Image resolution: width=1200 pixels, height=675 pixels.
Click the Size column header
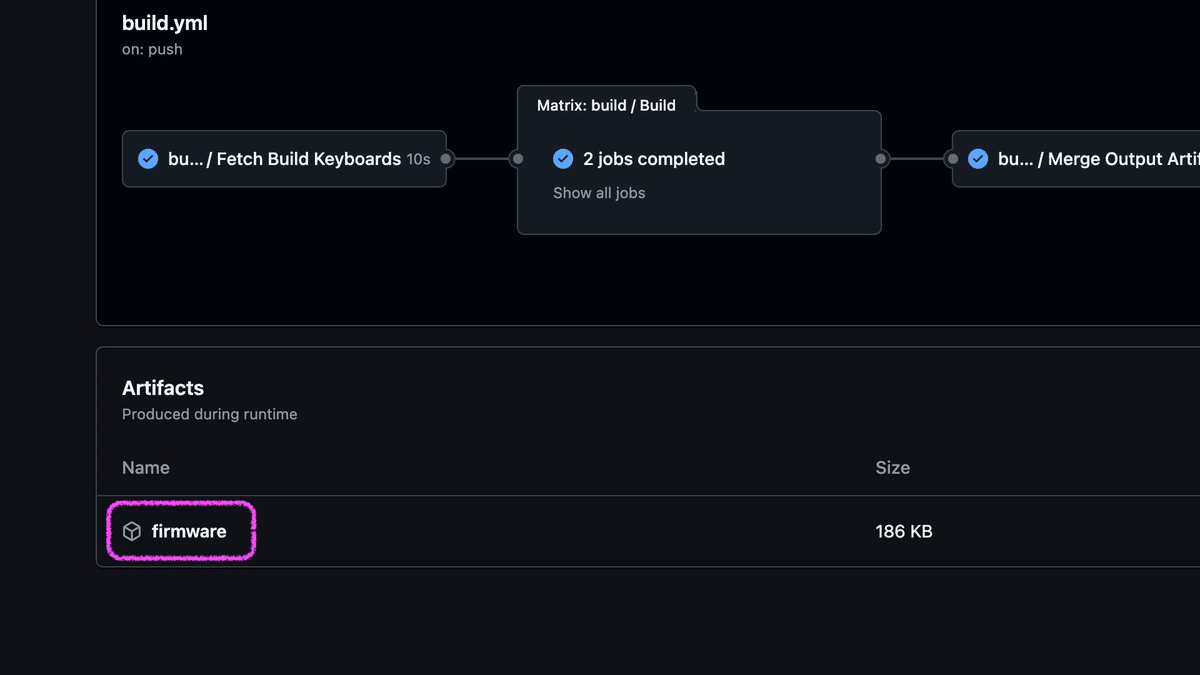[x=892, y=468]
